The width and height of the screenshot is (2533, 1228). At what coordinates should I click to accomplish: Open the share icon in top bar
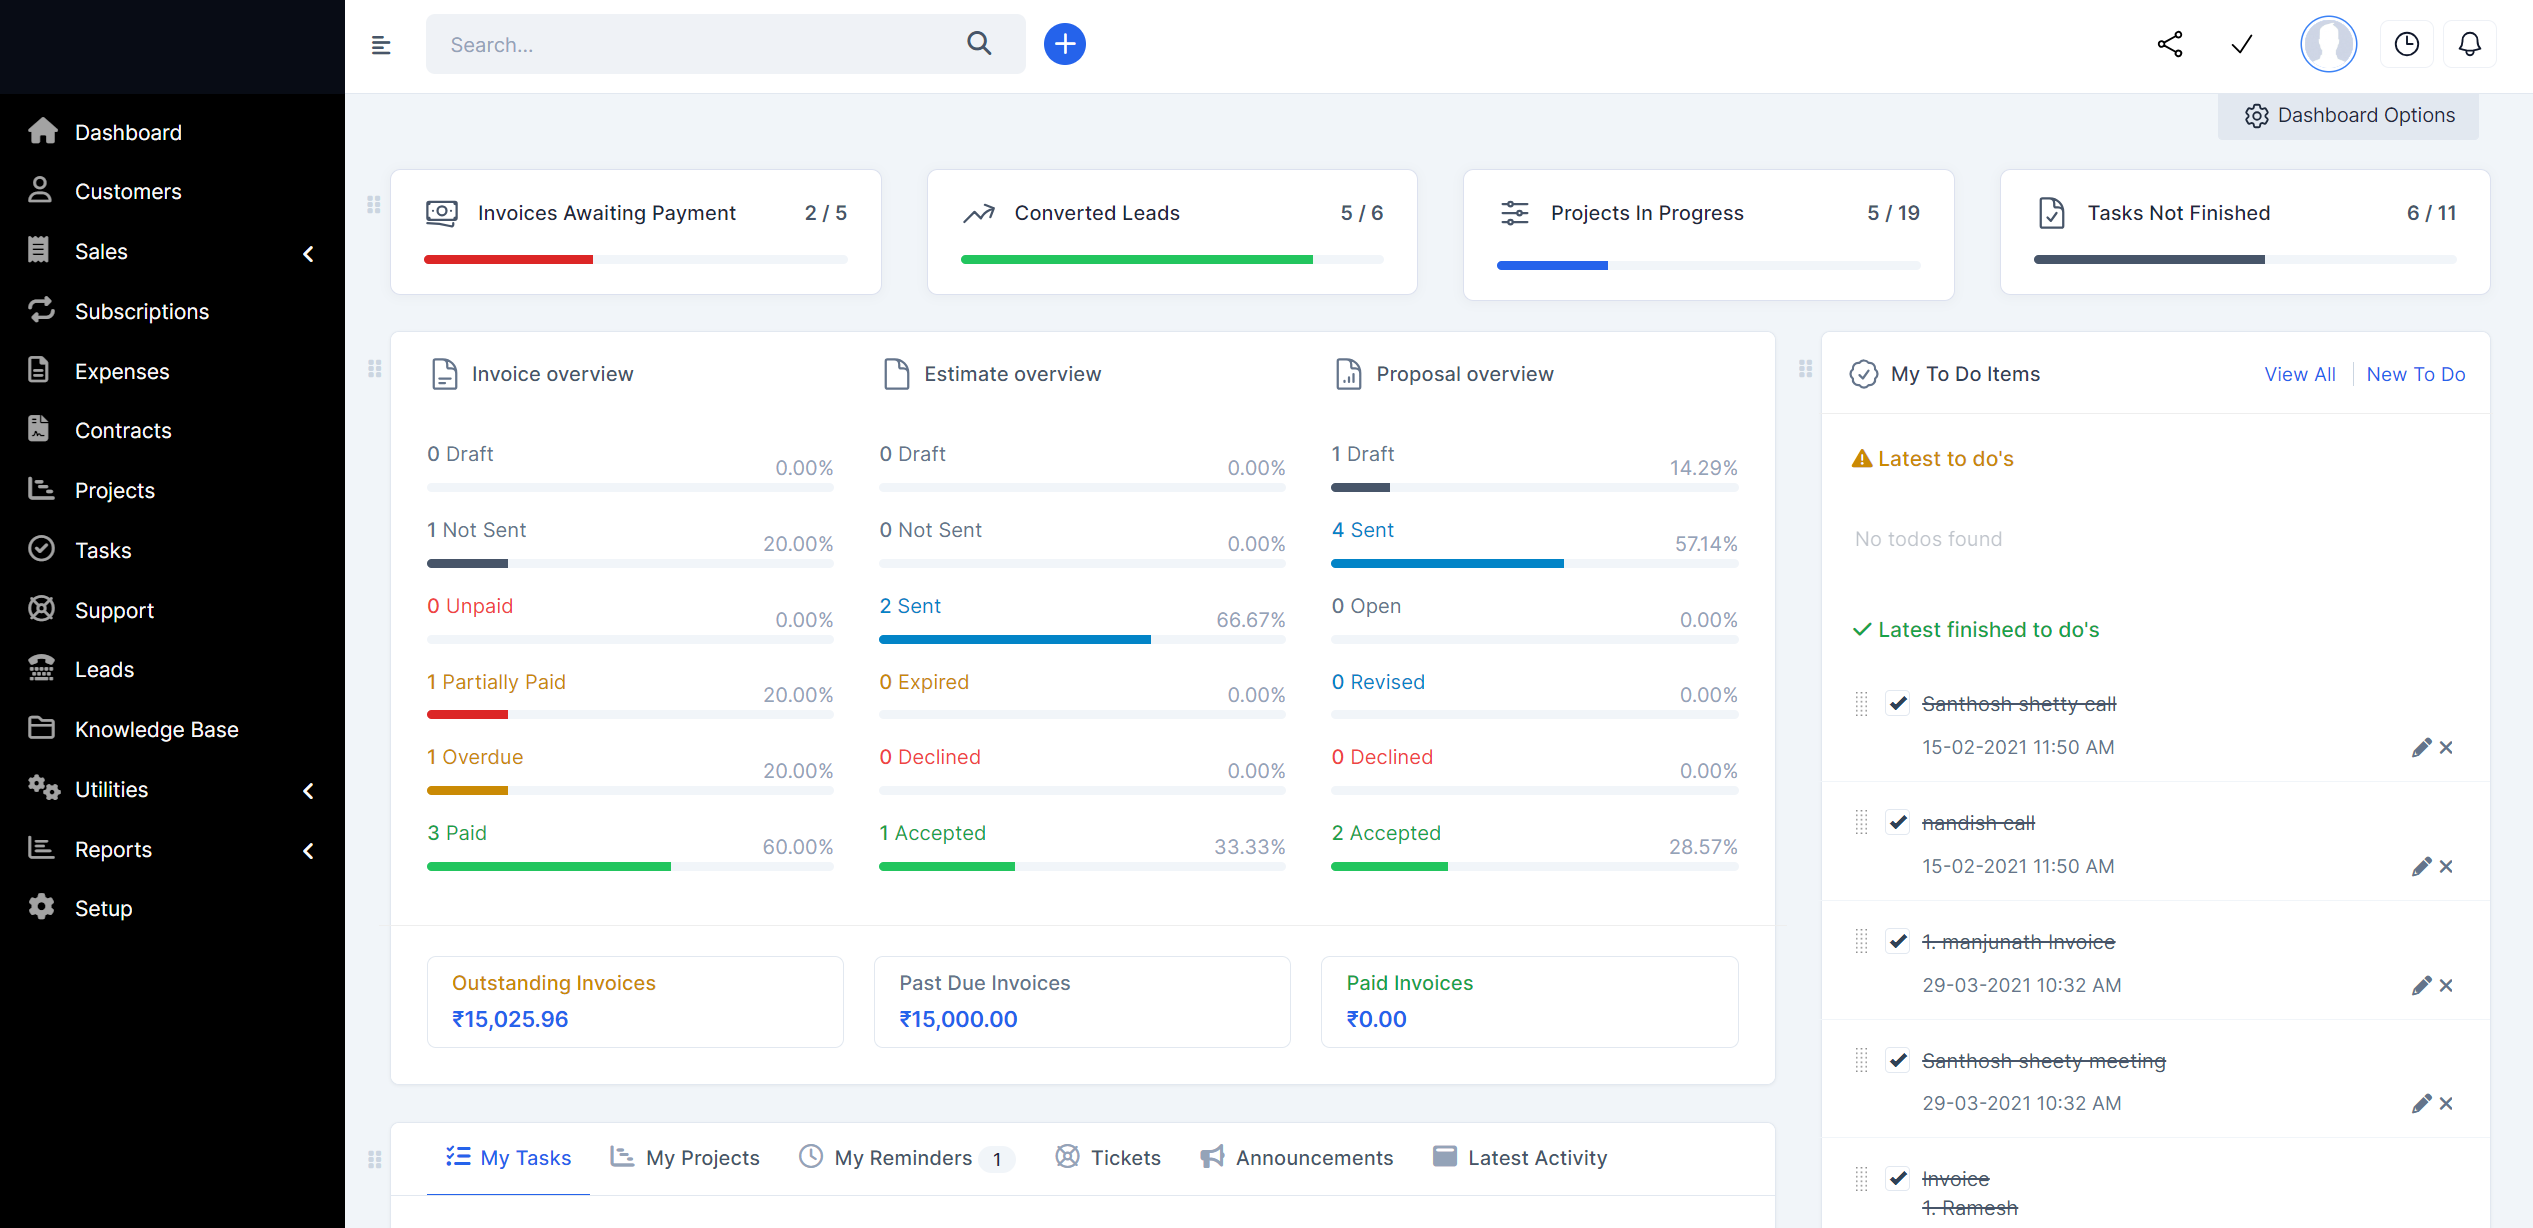pyautogui.click(x=2169, y=44)
